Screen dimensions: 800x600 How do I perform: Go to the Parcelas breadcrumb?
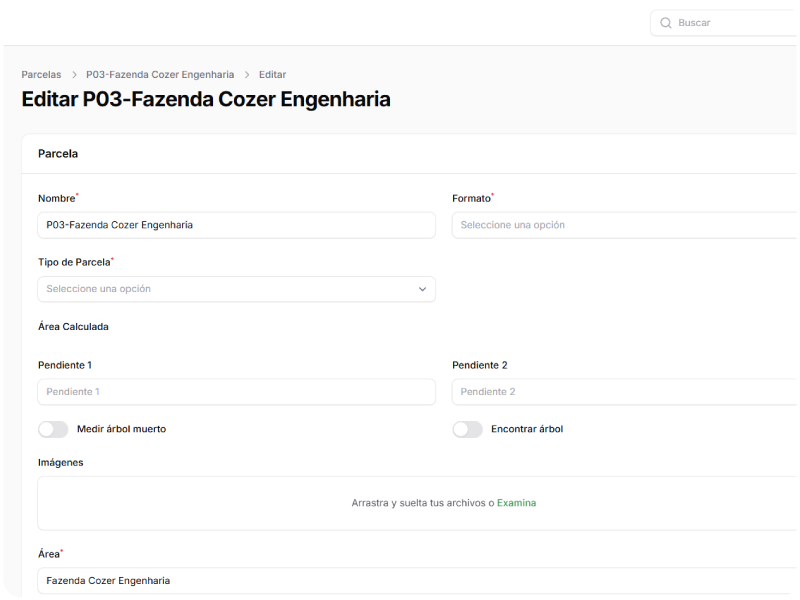point(41,75)
